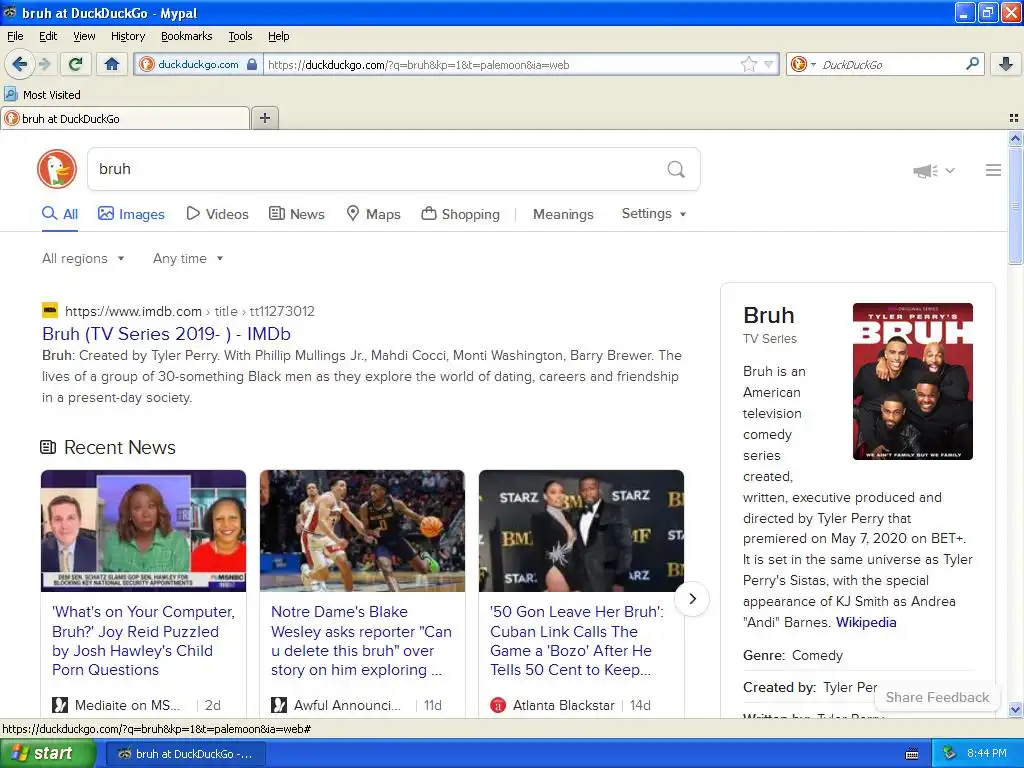Open the Help menu
1024x768 pixels.
[278, 36]
